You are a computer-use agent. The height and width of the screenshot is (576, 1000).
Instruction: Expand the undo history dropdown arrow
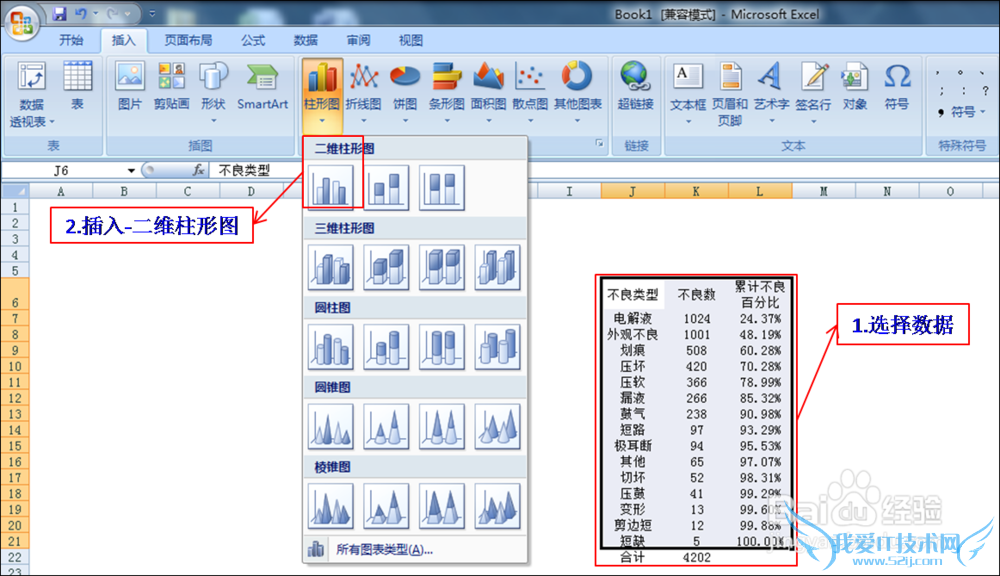coord(96,13)
